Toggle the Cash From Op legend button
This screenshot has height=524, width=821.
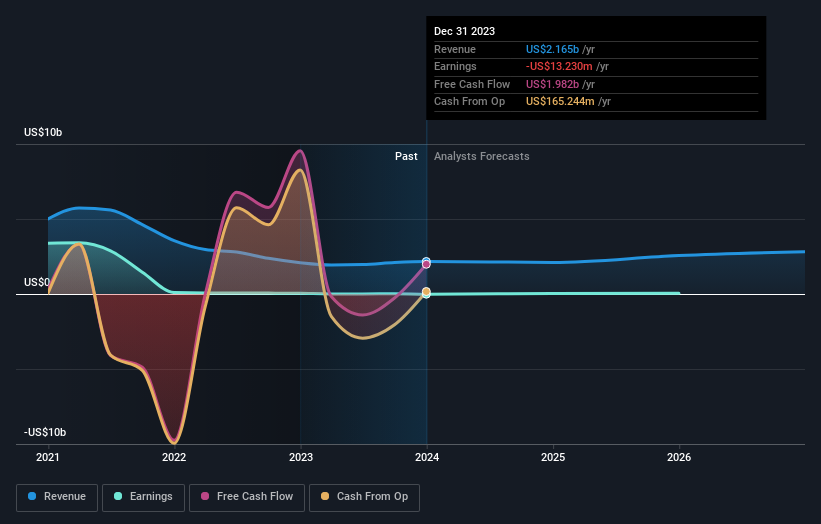(x=364, y=497)
